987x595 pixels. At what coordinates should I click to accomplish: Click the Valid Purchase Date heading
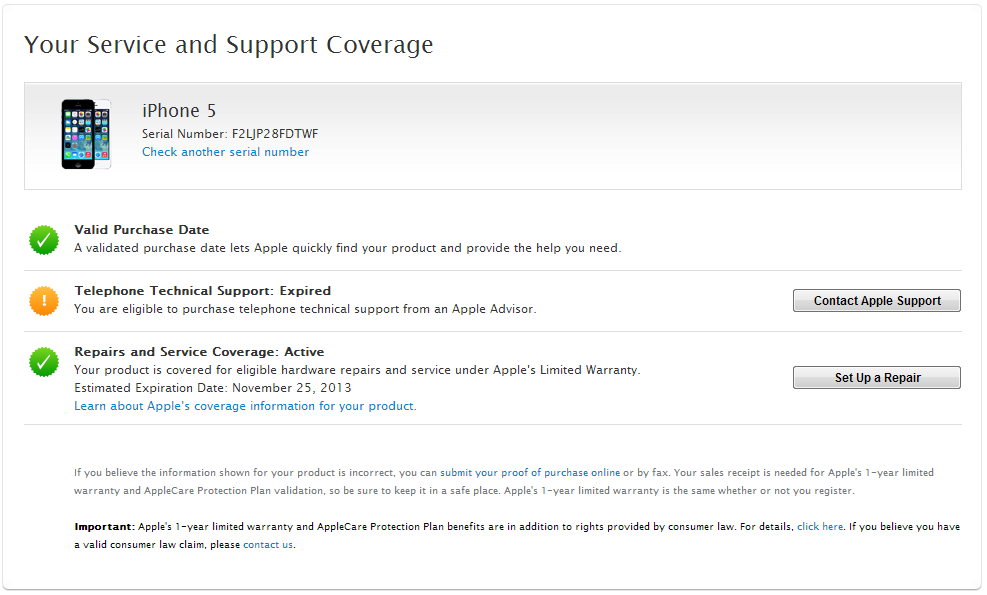[142, 230]
